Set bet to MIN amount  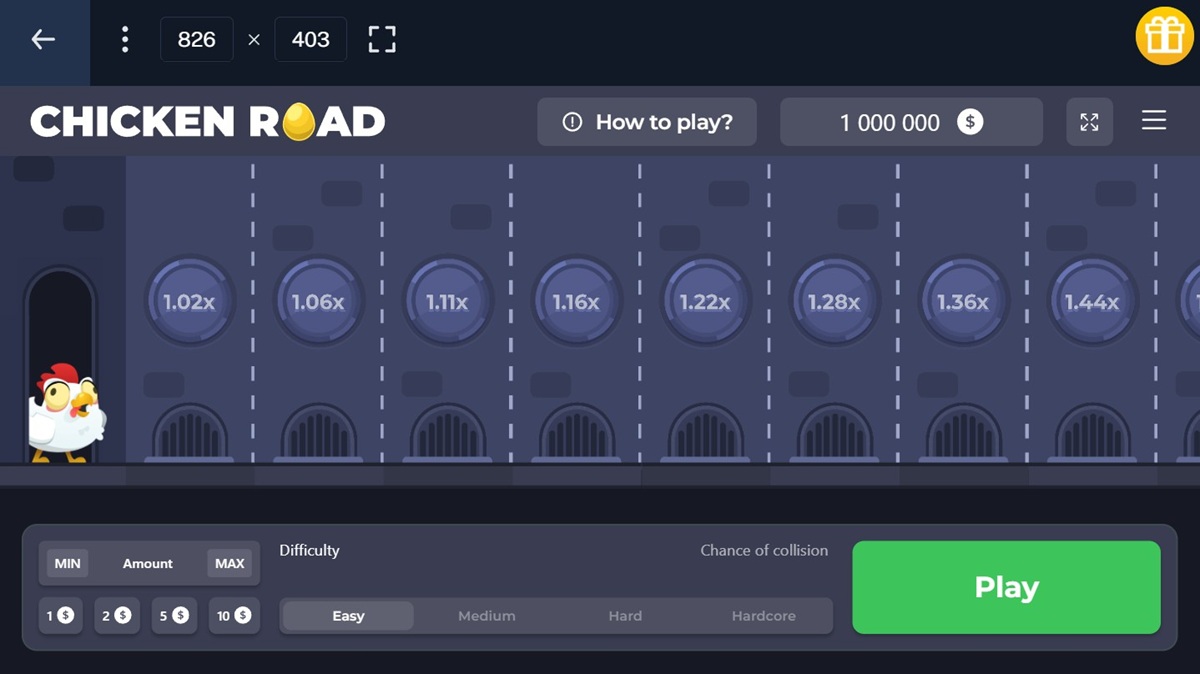point(68,563)
